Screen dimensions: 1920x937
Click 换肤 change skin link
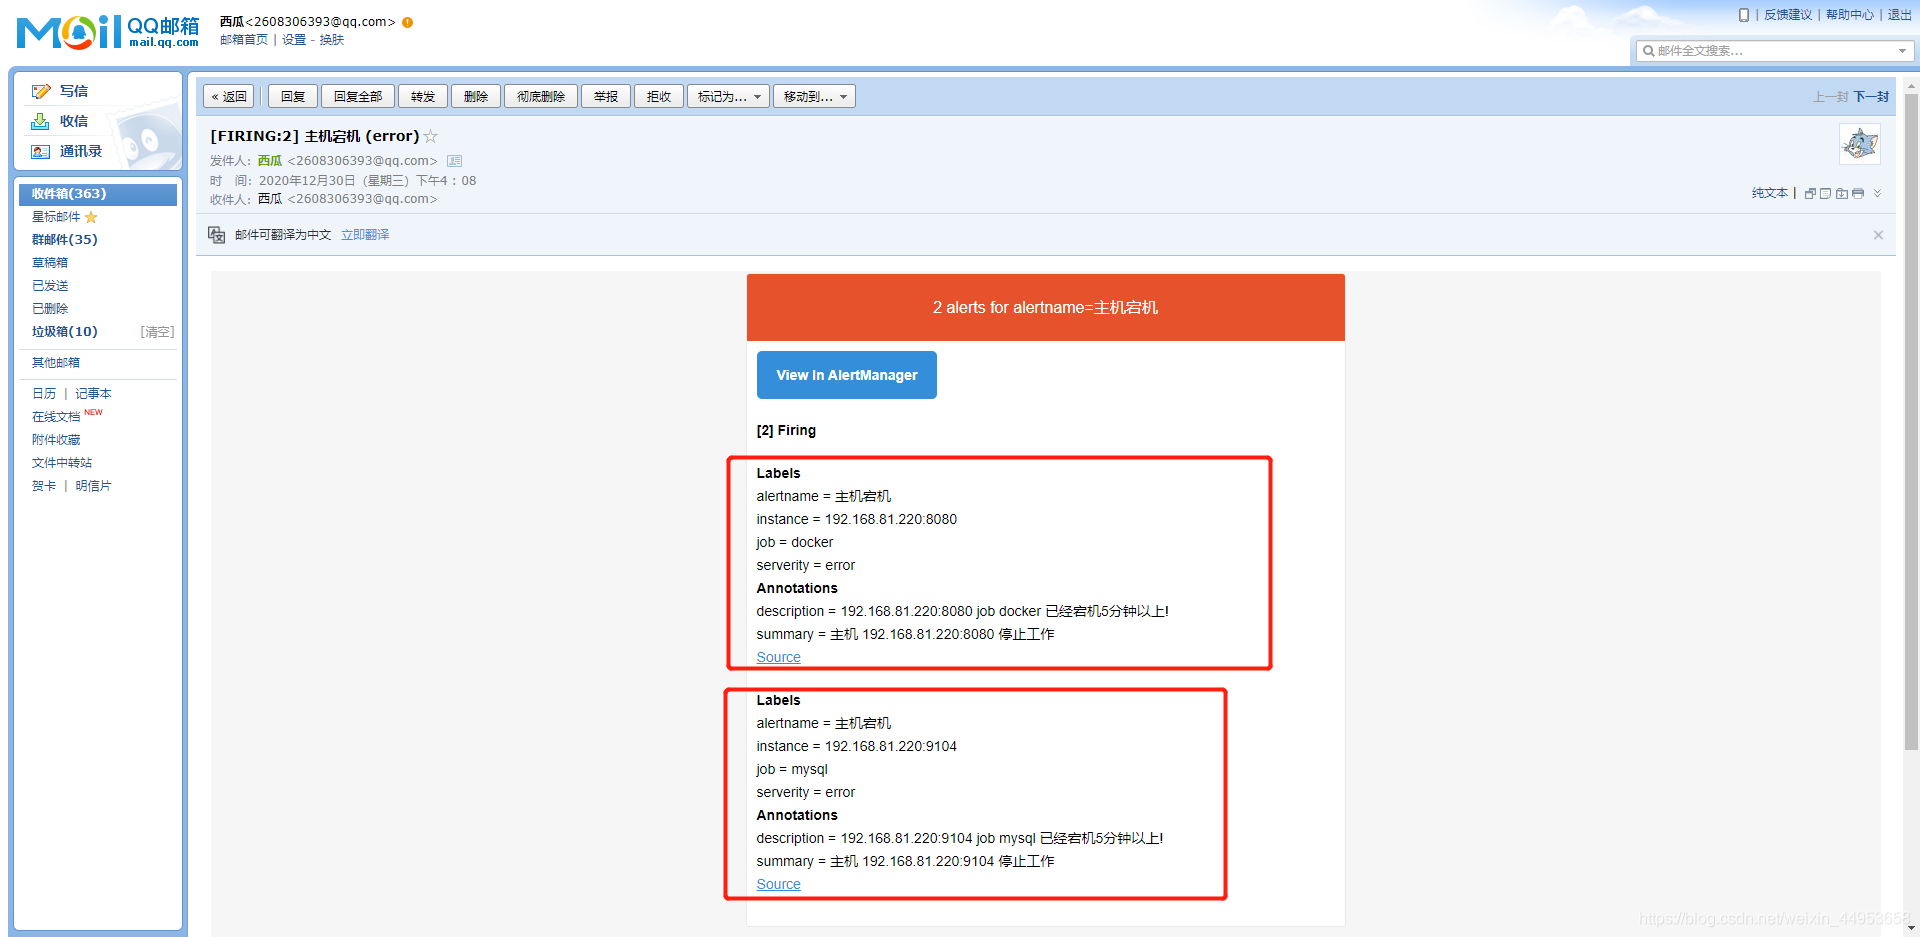coord(332,40)
